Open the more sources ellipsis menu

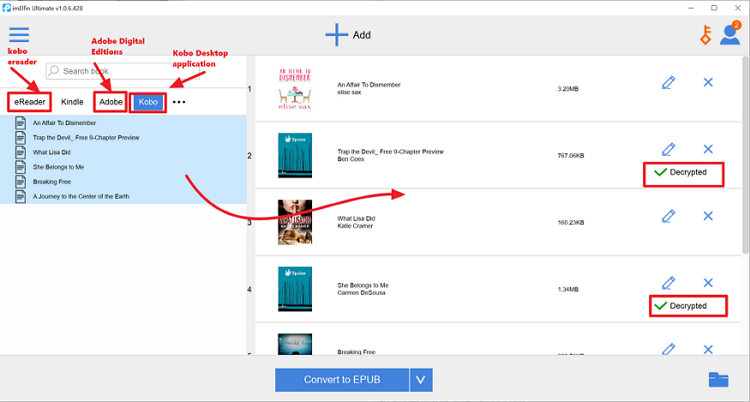179,102
